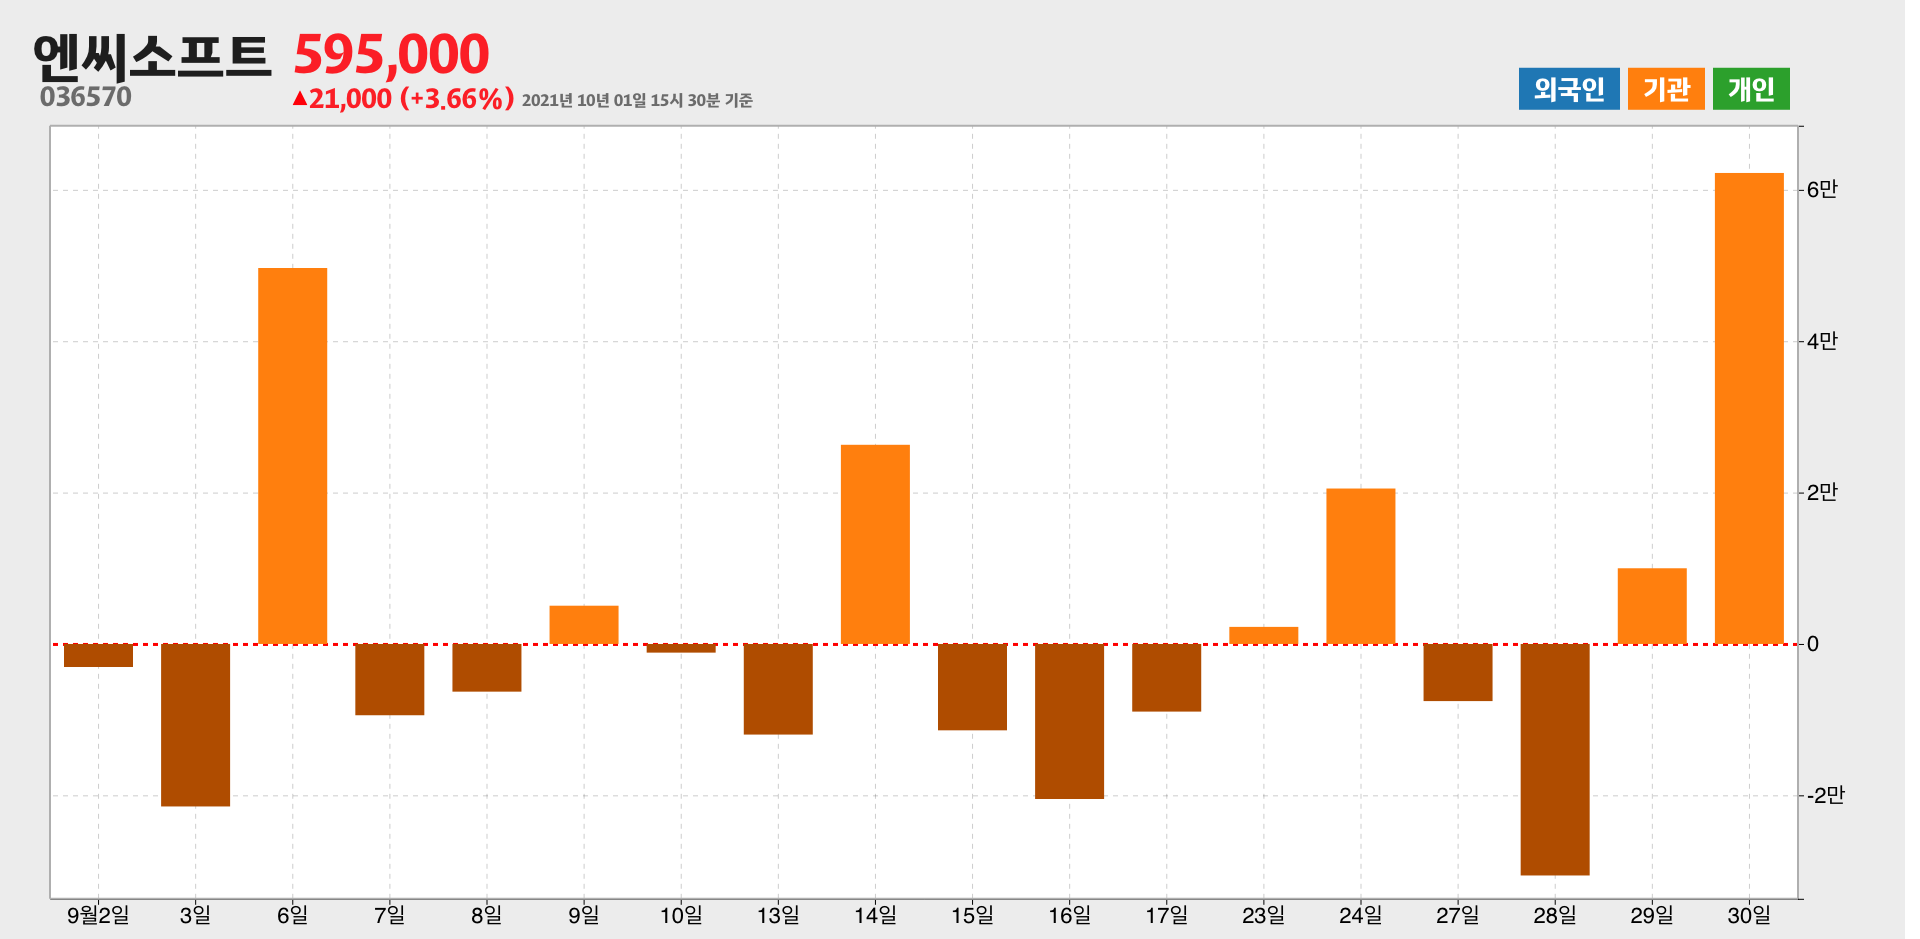Click the x-axis label 3일
1920x939 pixels.
pos(195,915)
